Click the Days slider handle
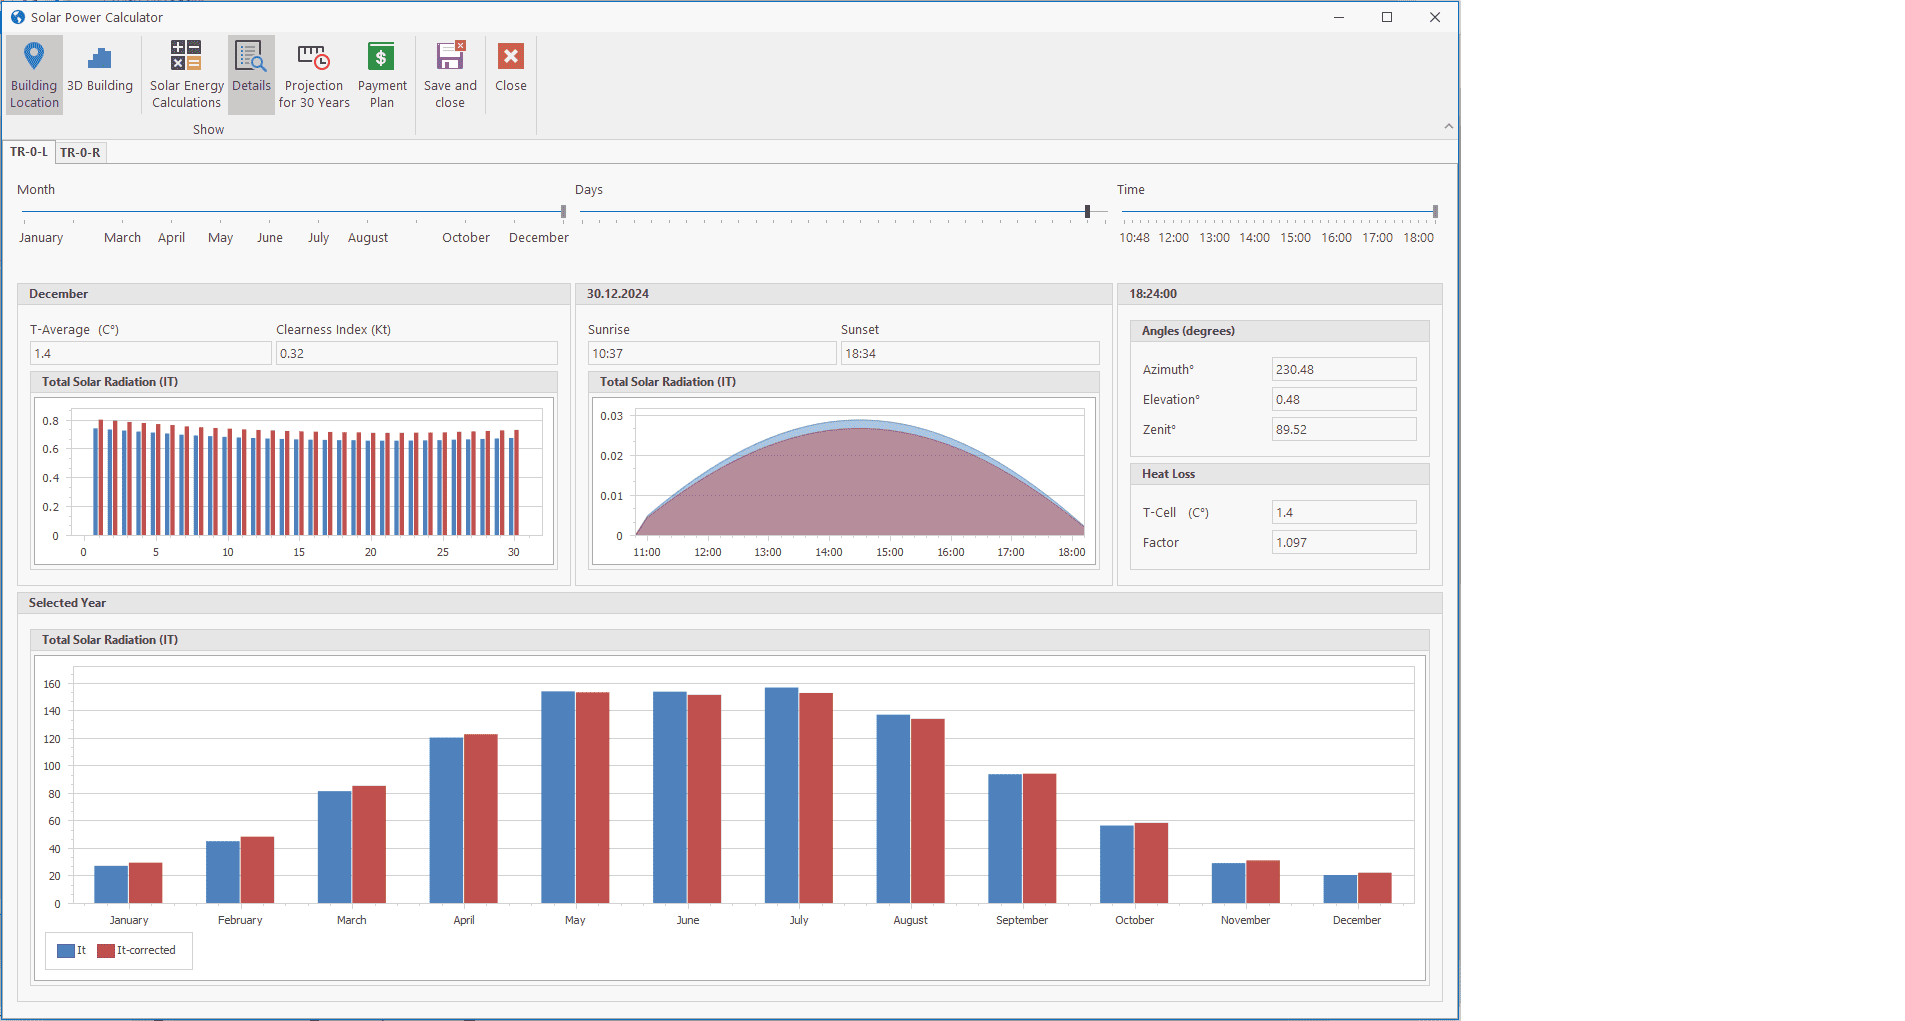Screen dimensions: 1905x1021 (x=1087, y=212)
